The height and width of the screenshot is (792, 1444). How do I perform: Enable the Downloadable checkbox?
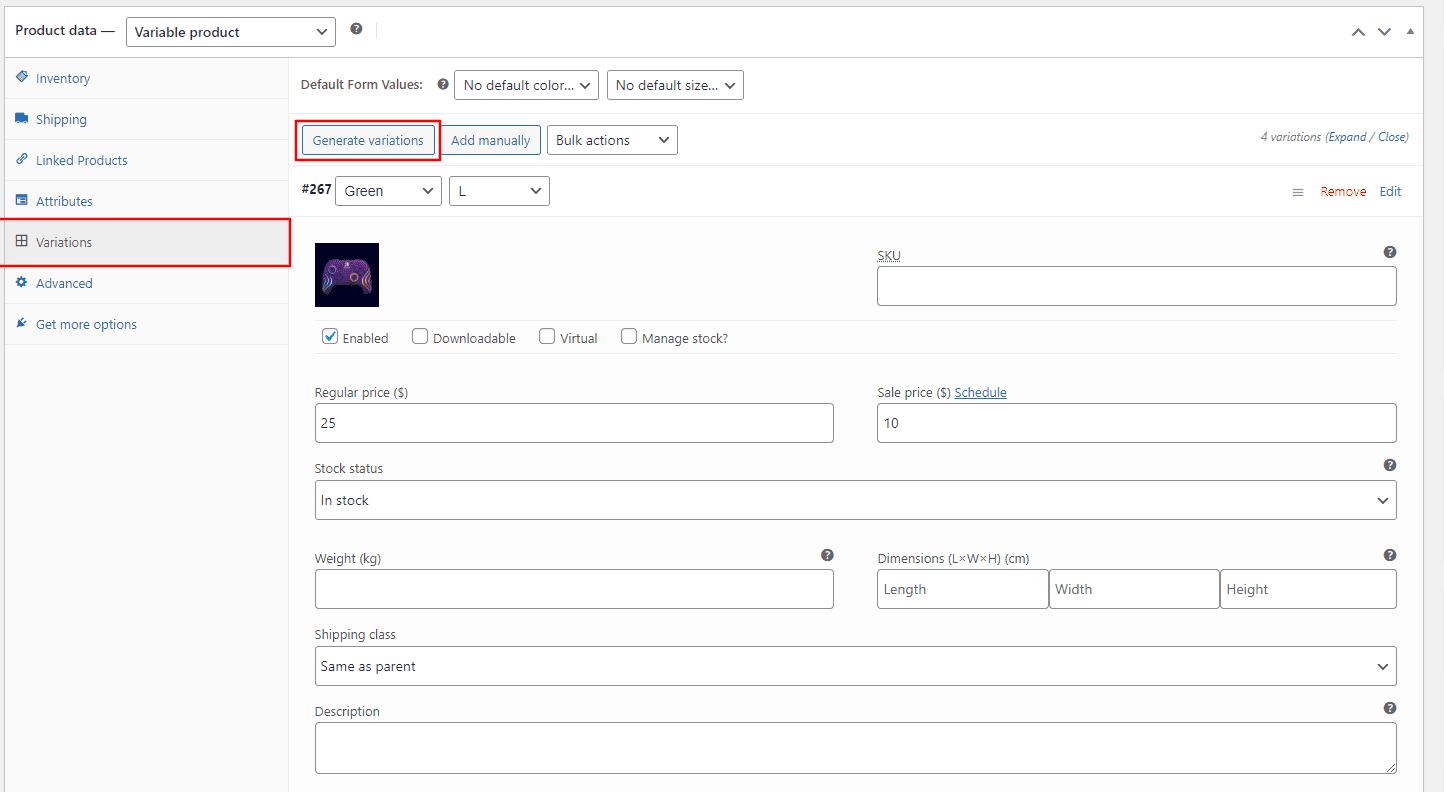(420, 337)
